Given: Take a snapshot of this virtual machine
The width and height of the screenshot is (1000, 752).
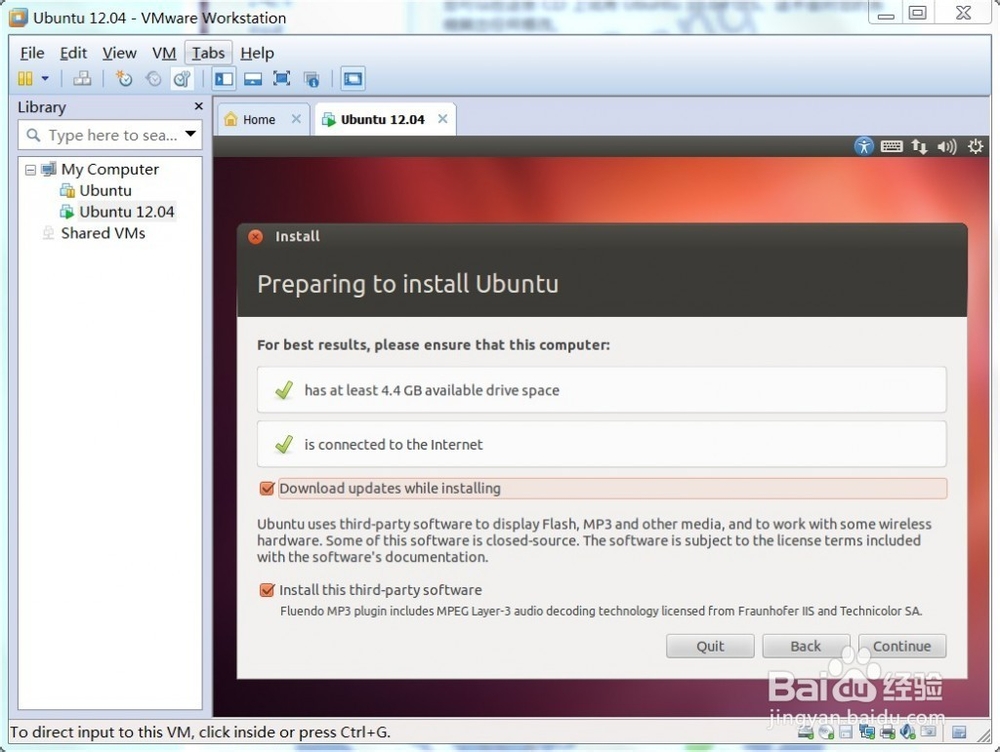Looking at the screenshot, I should [x=124, y=78].
